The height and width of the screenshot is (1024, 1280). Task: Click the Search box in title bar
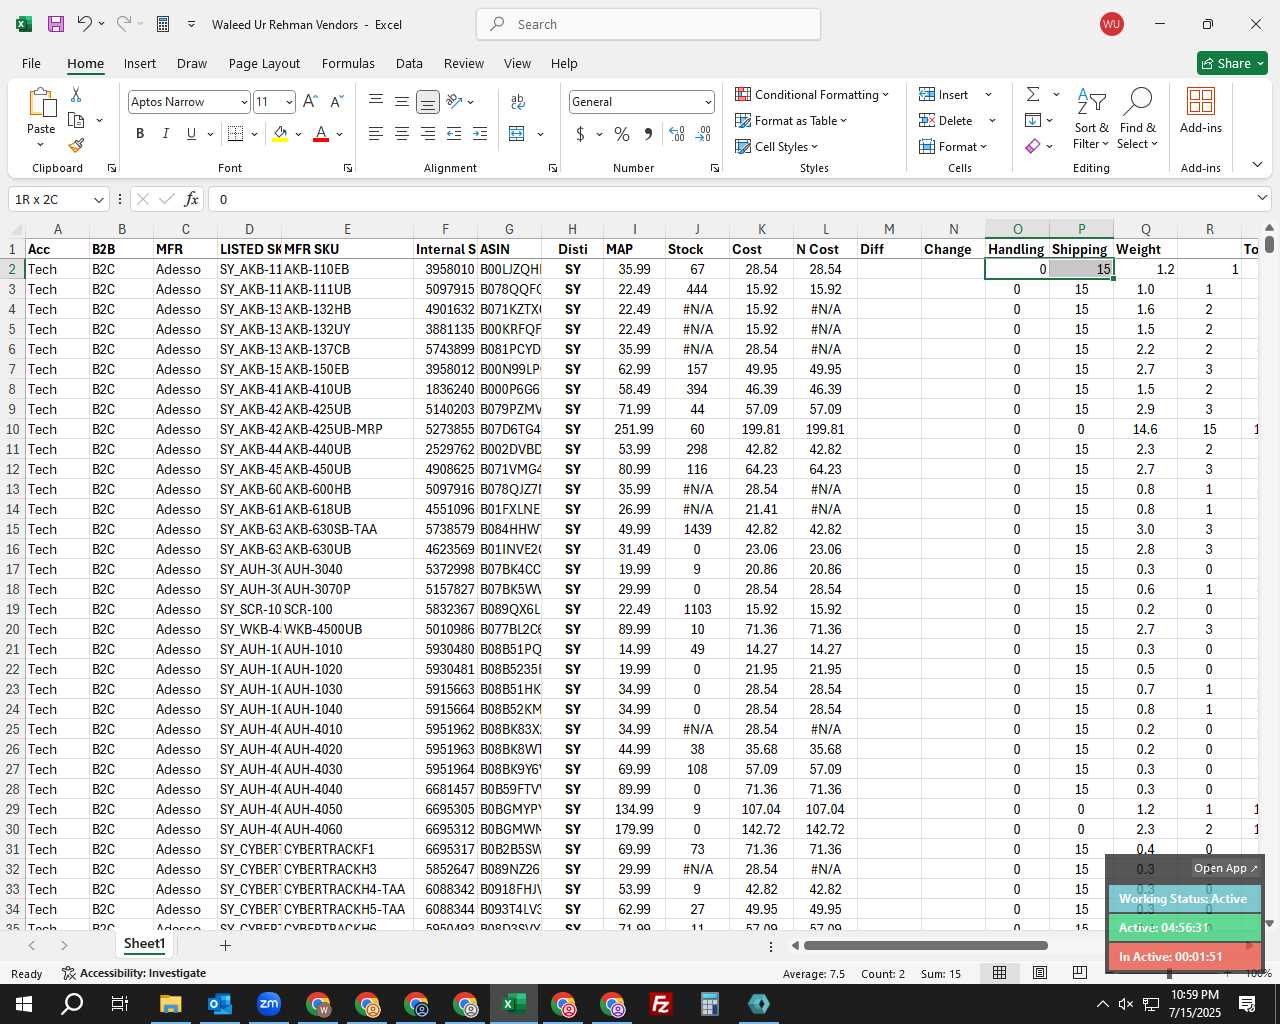point(648,24)
